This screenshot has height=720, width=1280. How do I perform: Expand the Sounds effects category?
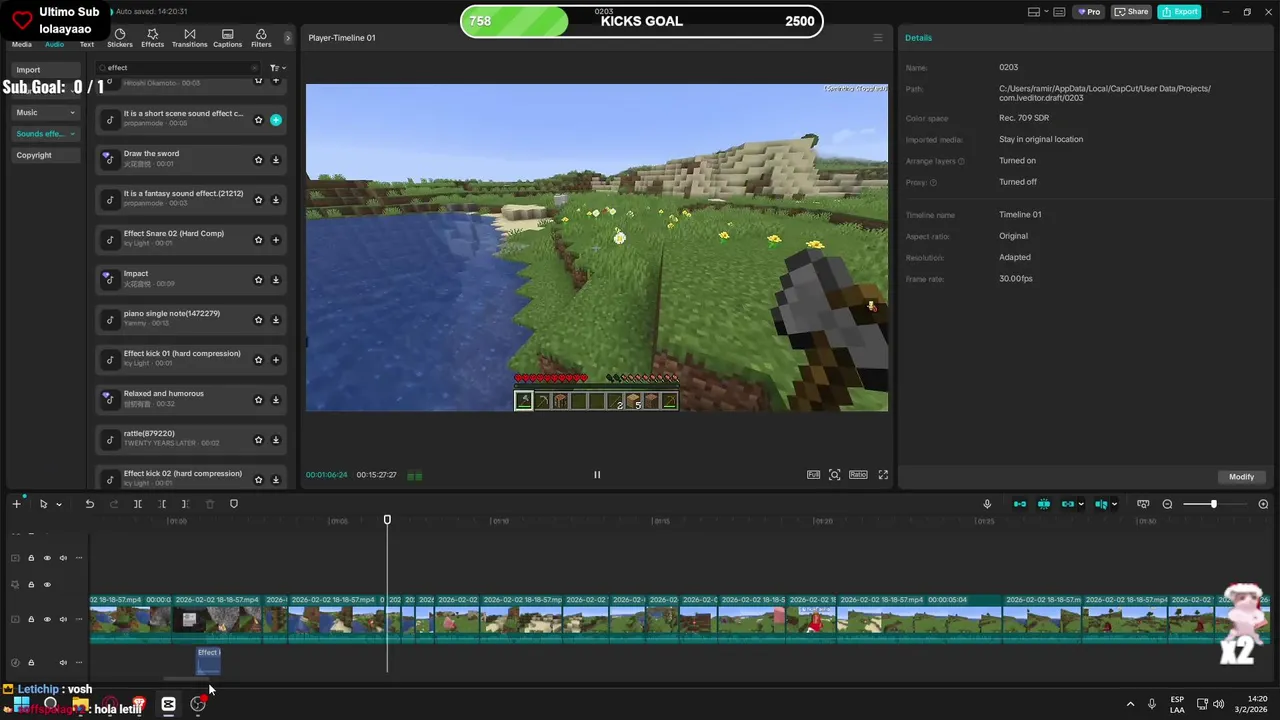click(x=46, y=133)
